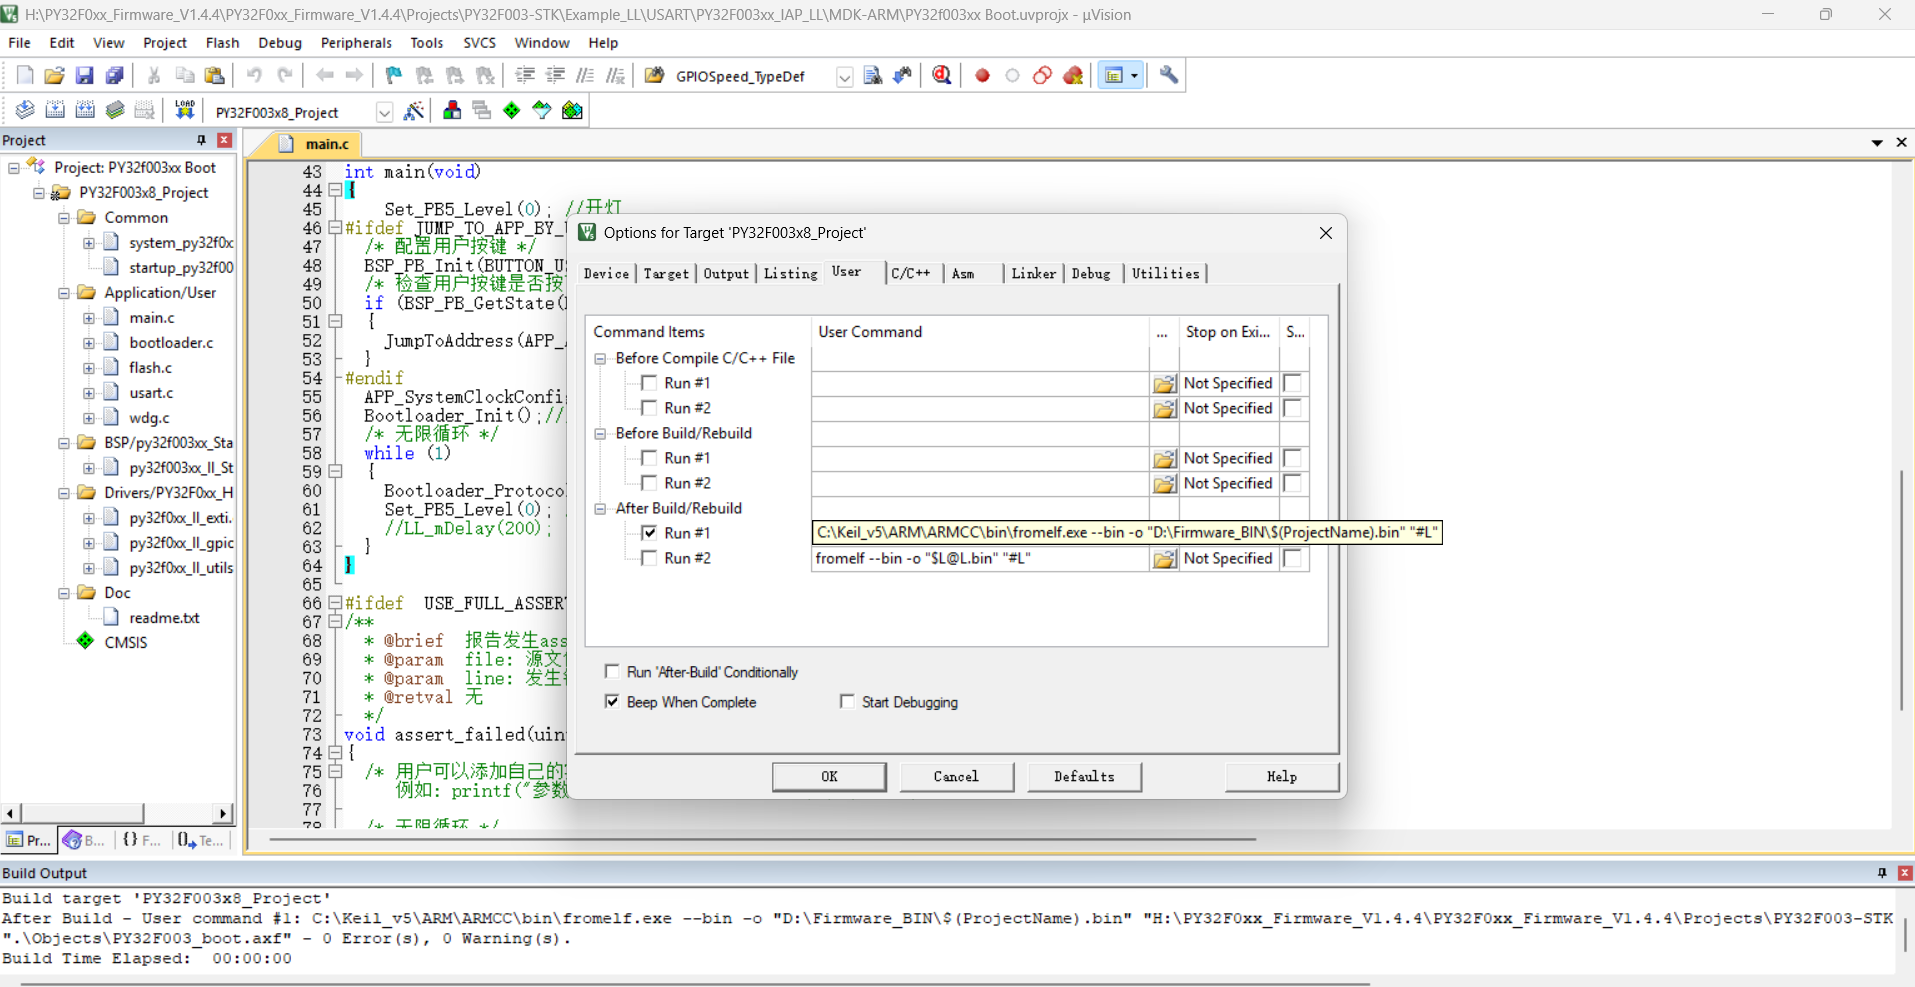Click the Help button in dialog
The height and width of the screenshot is (987, 1915).
(1282, 776)
